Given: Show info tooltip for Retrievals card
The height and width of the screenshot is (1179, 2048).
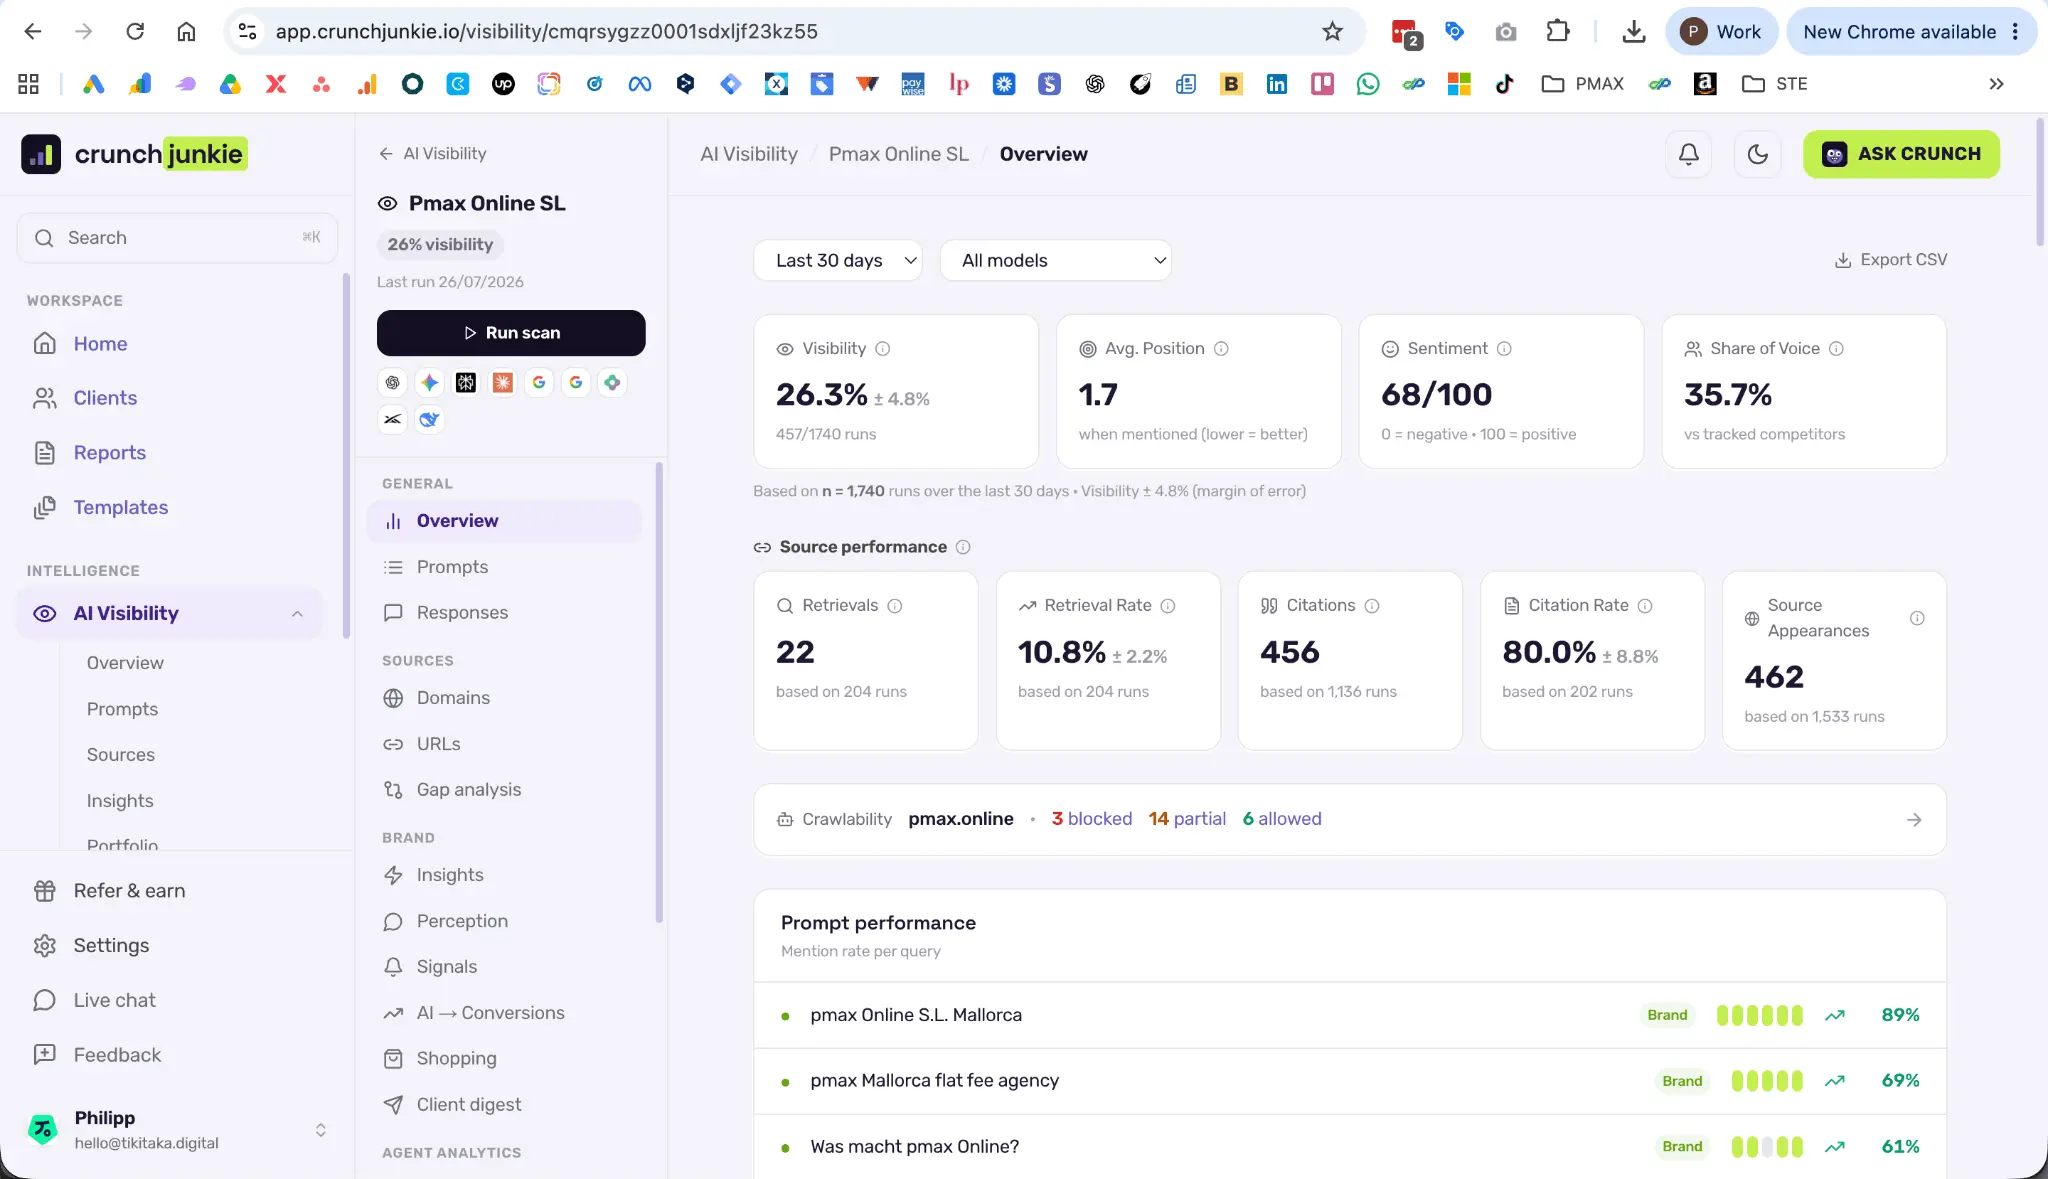Looking at the screenshot, I should coord(895,606).
